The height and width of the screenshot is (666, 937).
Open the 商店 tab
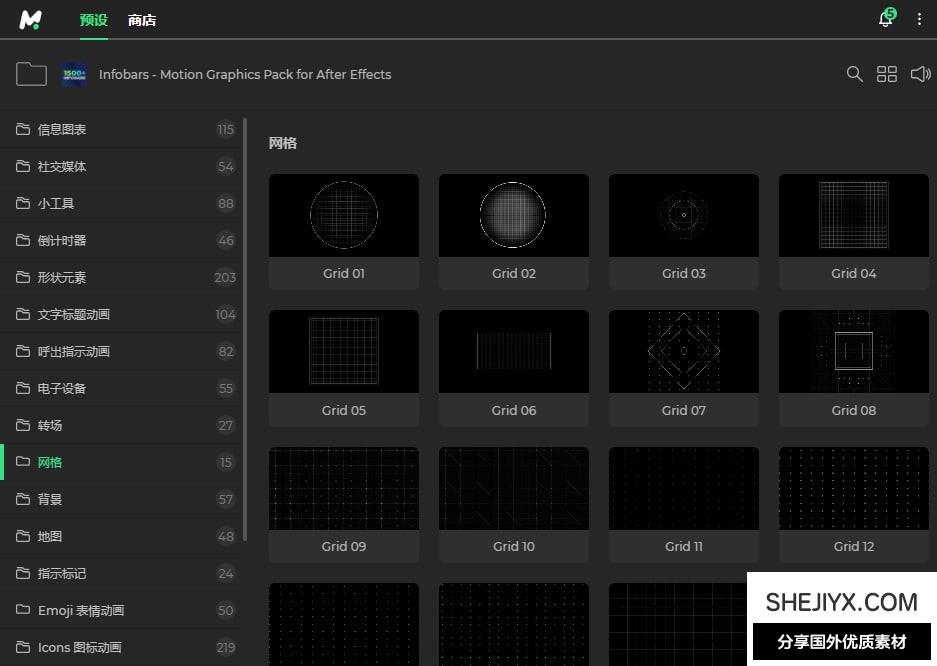tap(142, 20)
